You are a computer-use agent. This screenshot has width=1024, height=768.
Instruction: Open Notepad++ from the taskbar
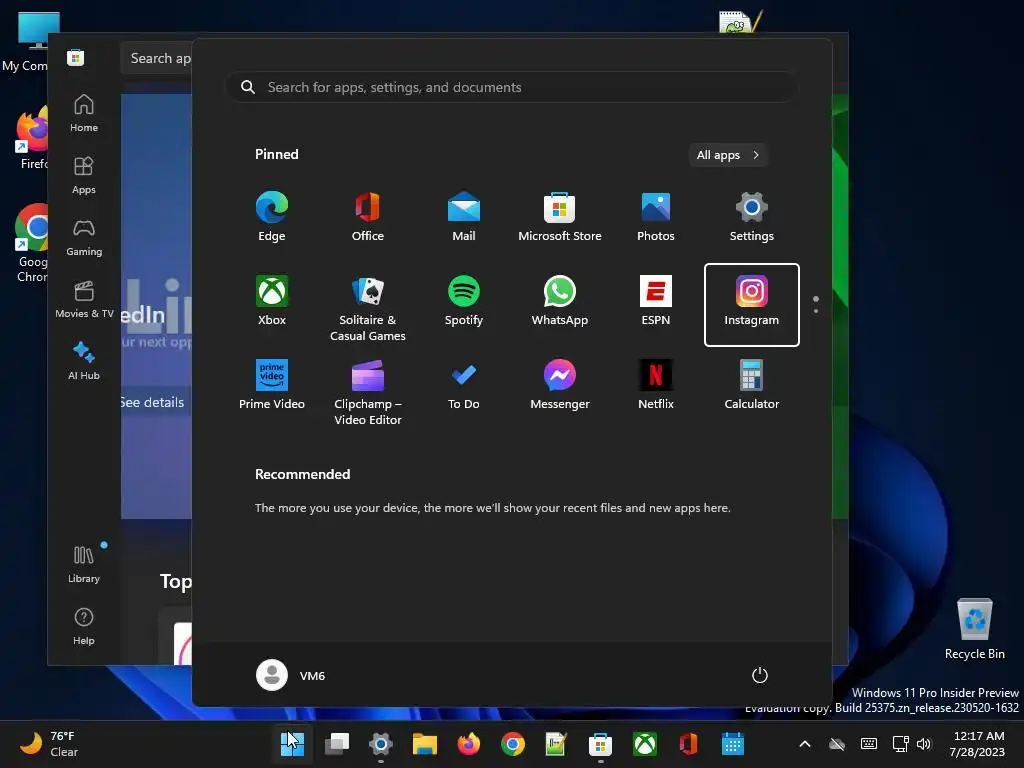click(556, 744)
